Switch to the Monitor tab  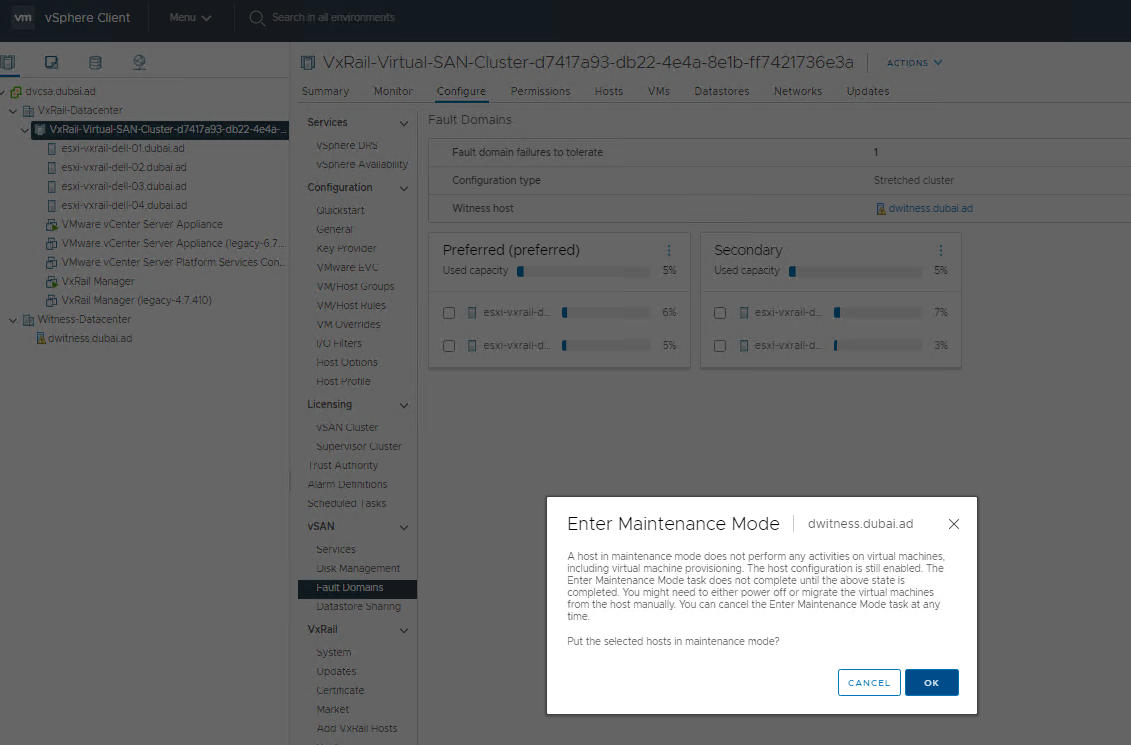pyautogui.click(x=393, y=92)
